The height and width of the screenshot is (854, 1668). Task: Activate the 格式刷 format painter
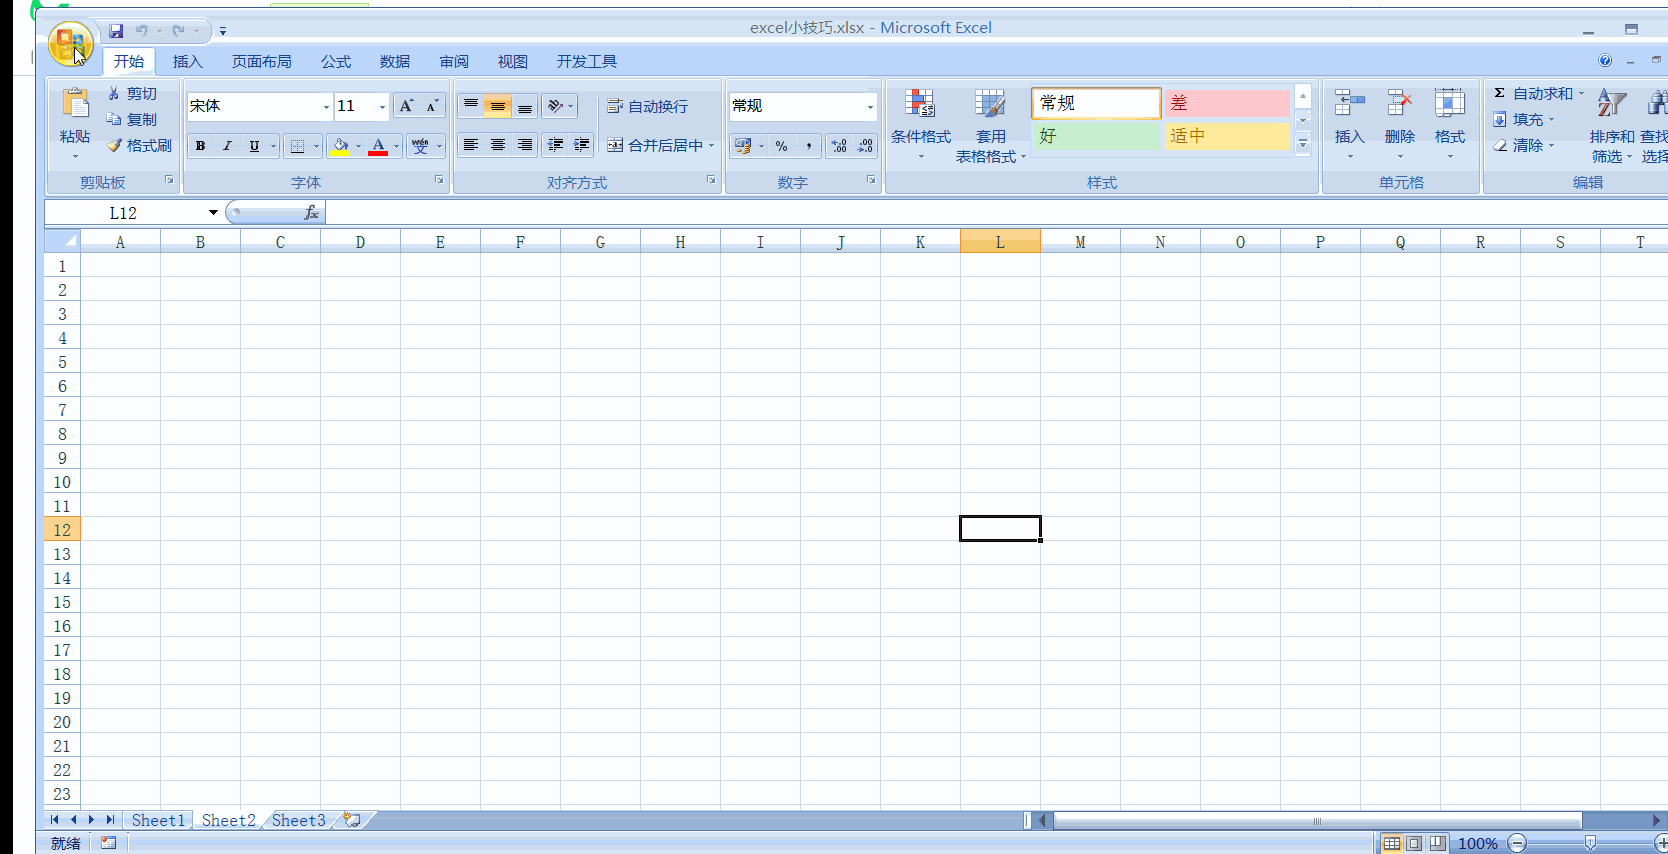(x=139, y=145)
